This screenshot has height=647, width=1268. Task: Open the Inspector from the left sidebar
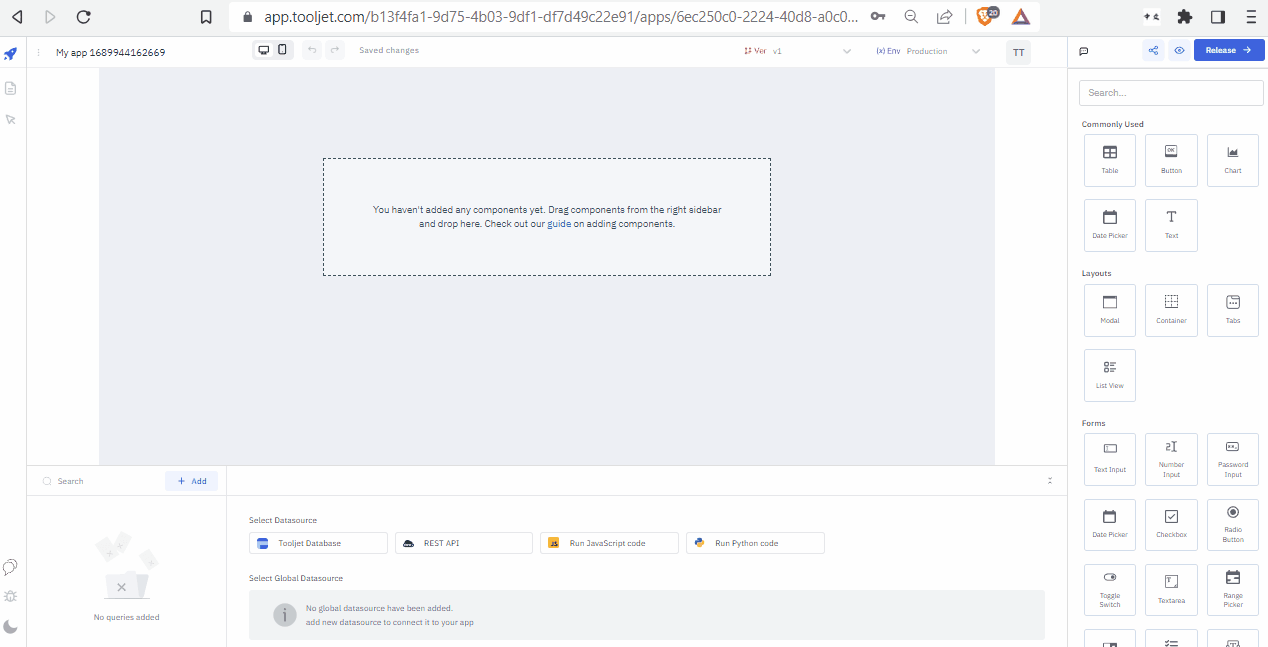pyautogui.click(x=11, y=120)
